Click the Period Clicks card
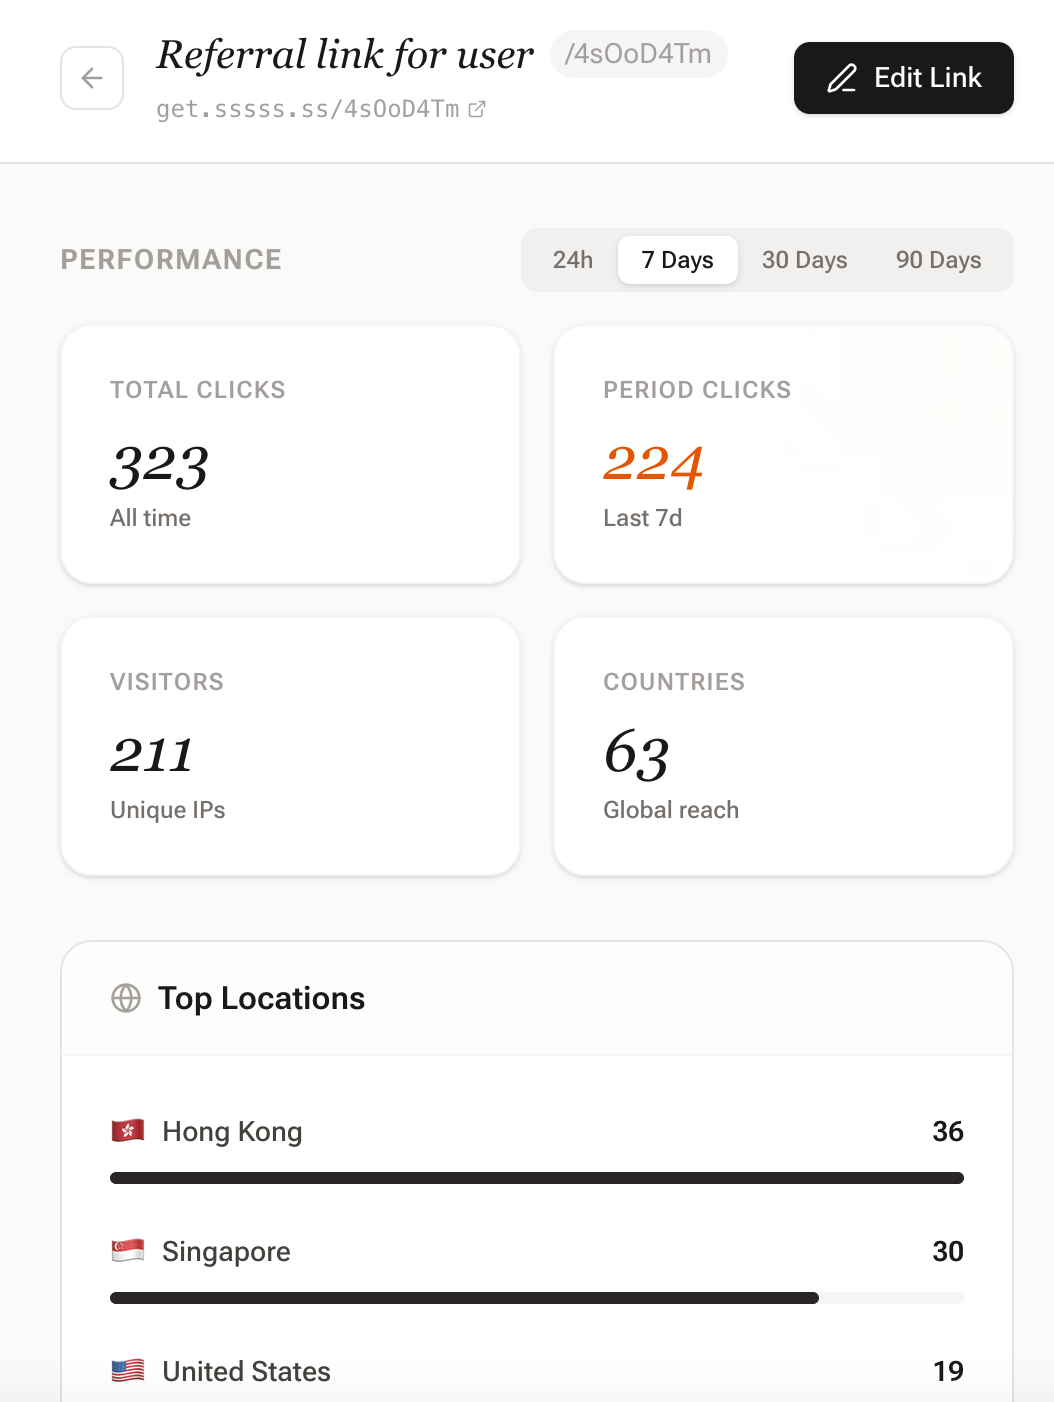This screenshot has height=1402, width=1054. pyautogui.click(x=783, y=454)
